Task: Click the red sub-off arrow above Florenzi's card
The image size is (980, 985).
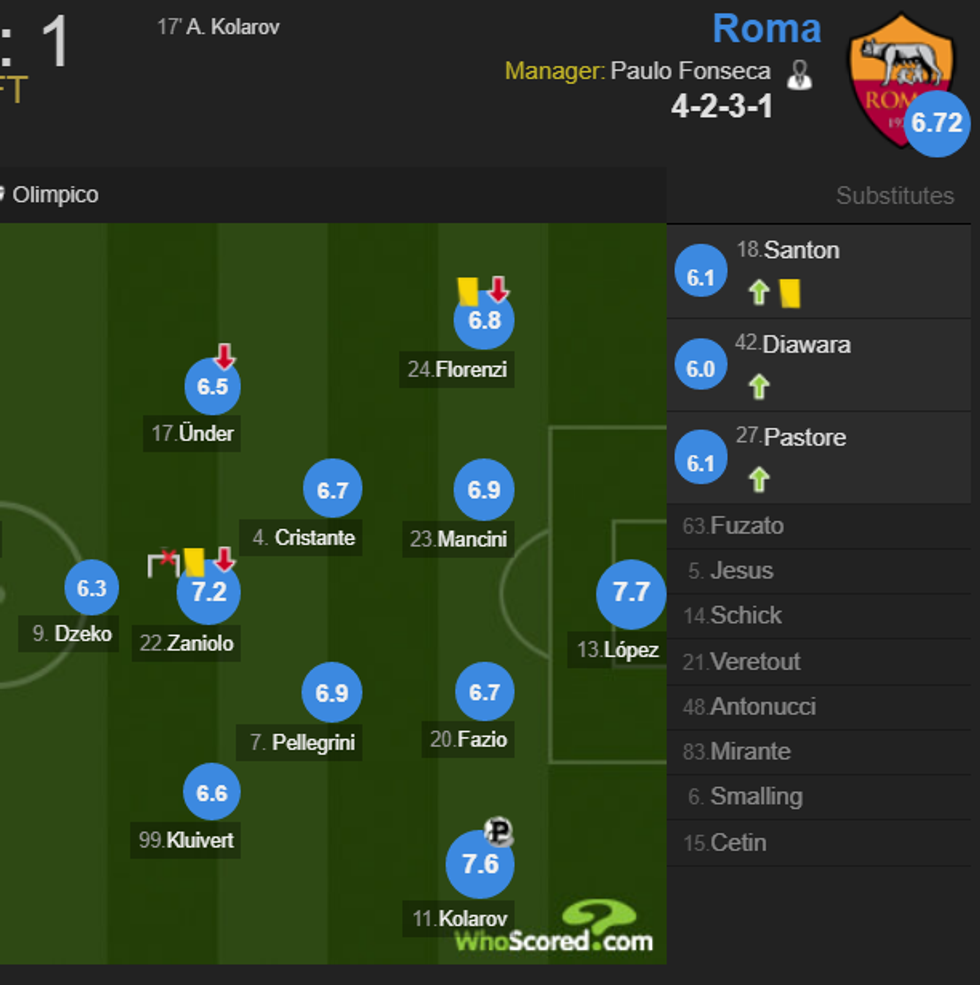Action: [497, 289]
